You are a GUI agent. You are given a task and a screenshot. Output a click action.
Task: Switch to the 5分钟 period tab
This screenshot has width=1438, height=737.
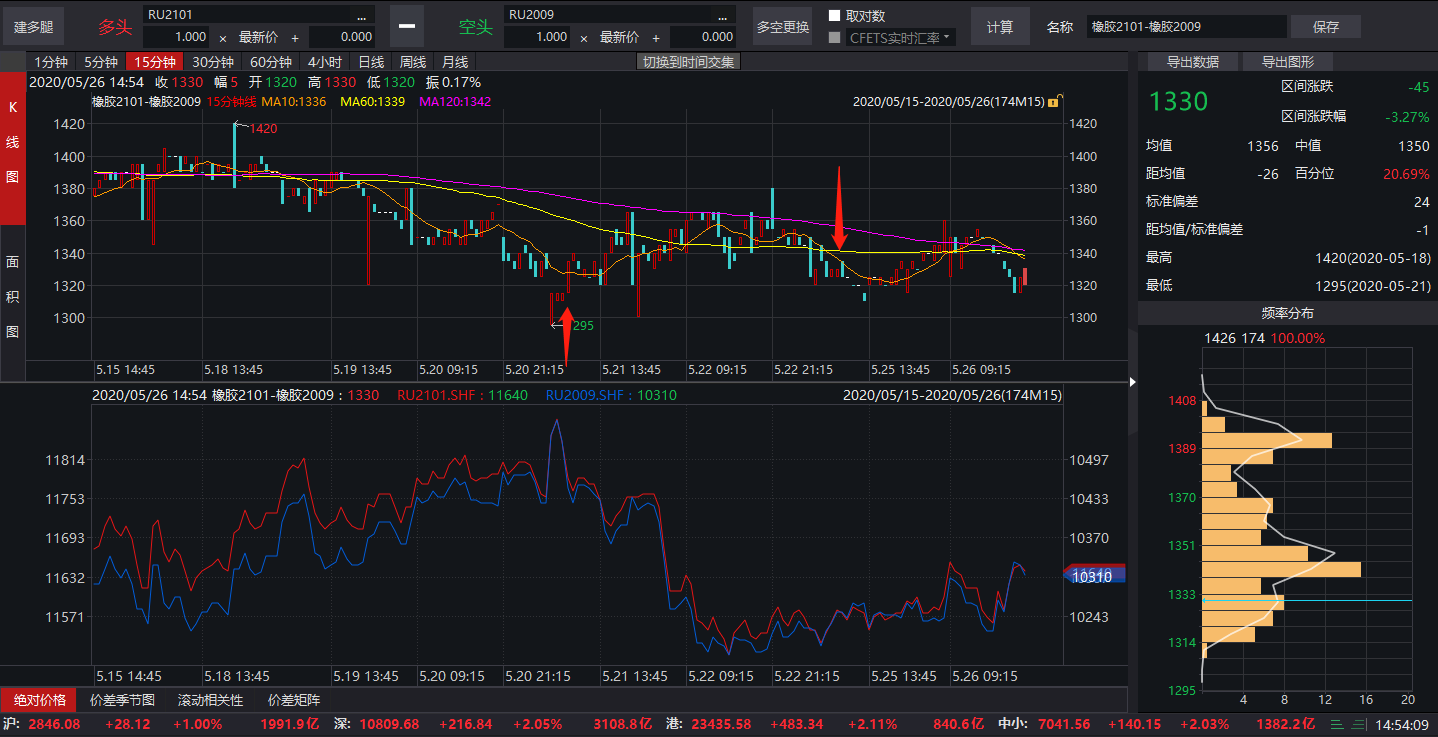tap(100, 61)
